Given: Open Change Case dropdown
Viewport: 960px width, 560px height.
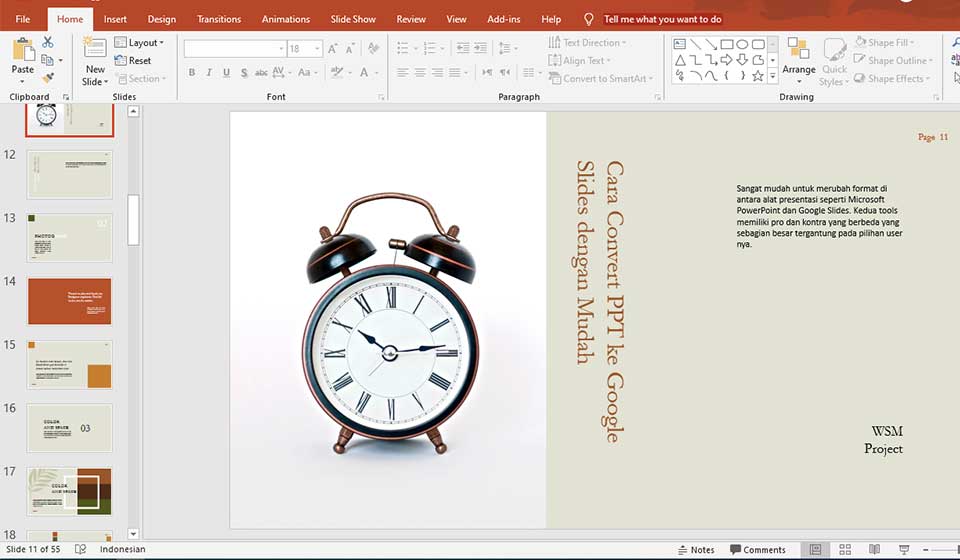Looking at the screenshot, I should pos(307,72).
